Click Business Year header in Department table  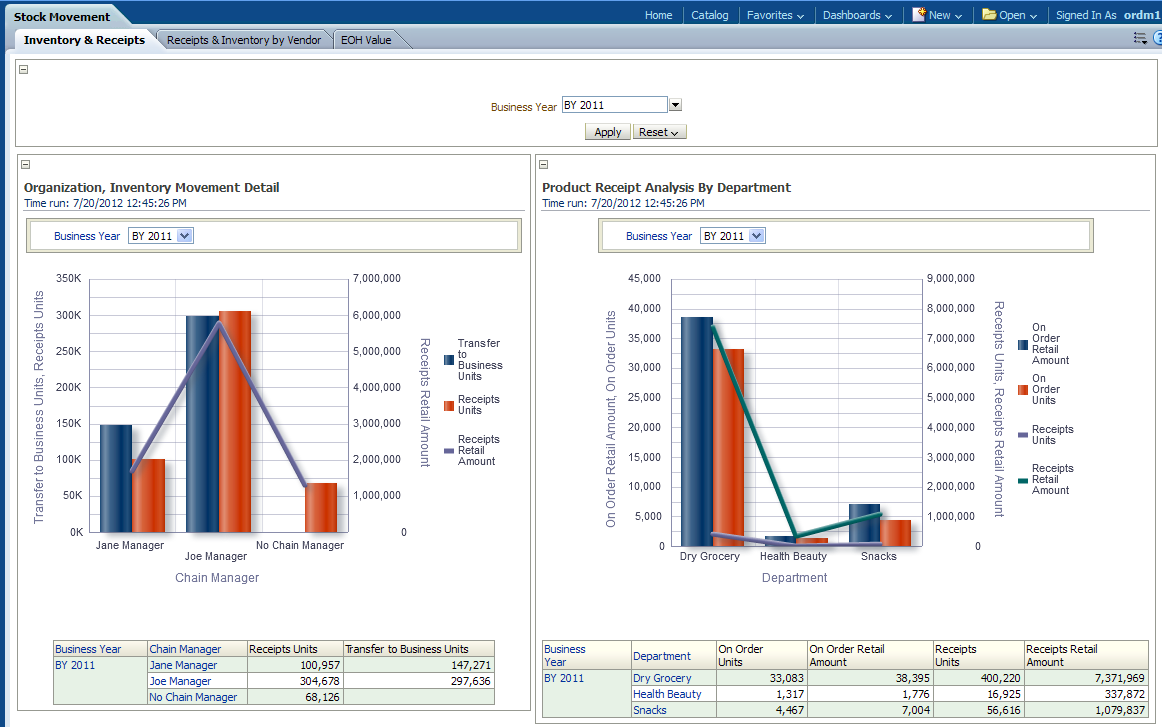(565, 656)
